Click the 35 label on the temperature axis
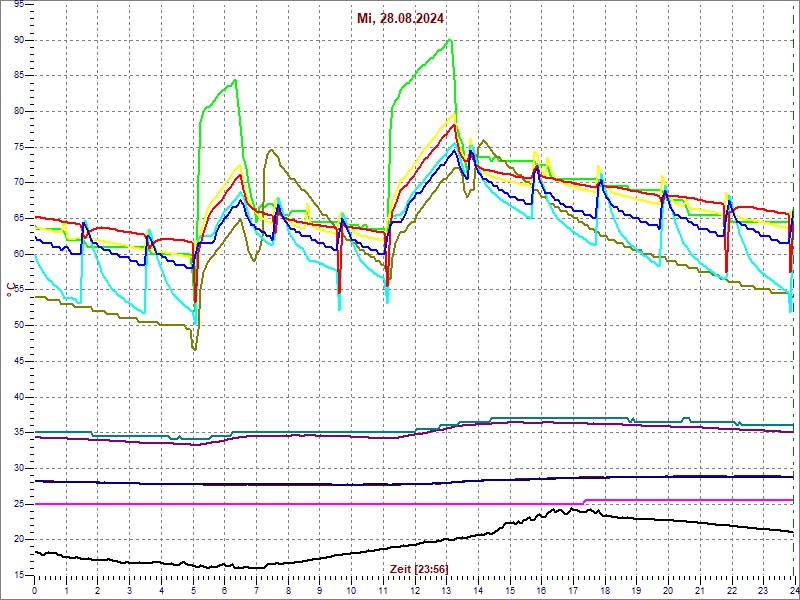The height and width of the screenshot is (600, 800). [17, 433]
